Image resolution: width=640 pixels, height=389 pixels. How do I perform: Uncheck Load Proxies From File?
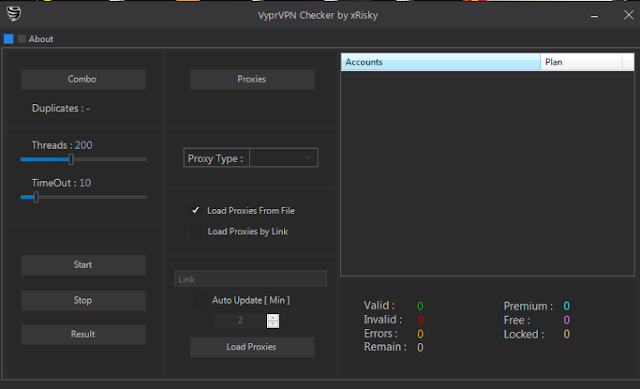click(196, 210)
